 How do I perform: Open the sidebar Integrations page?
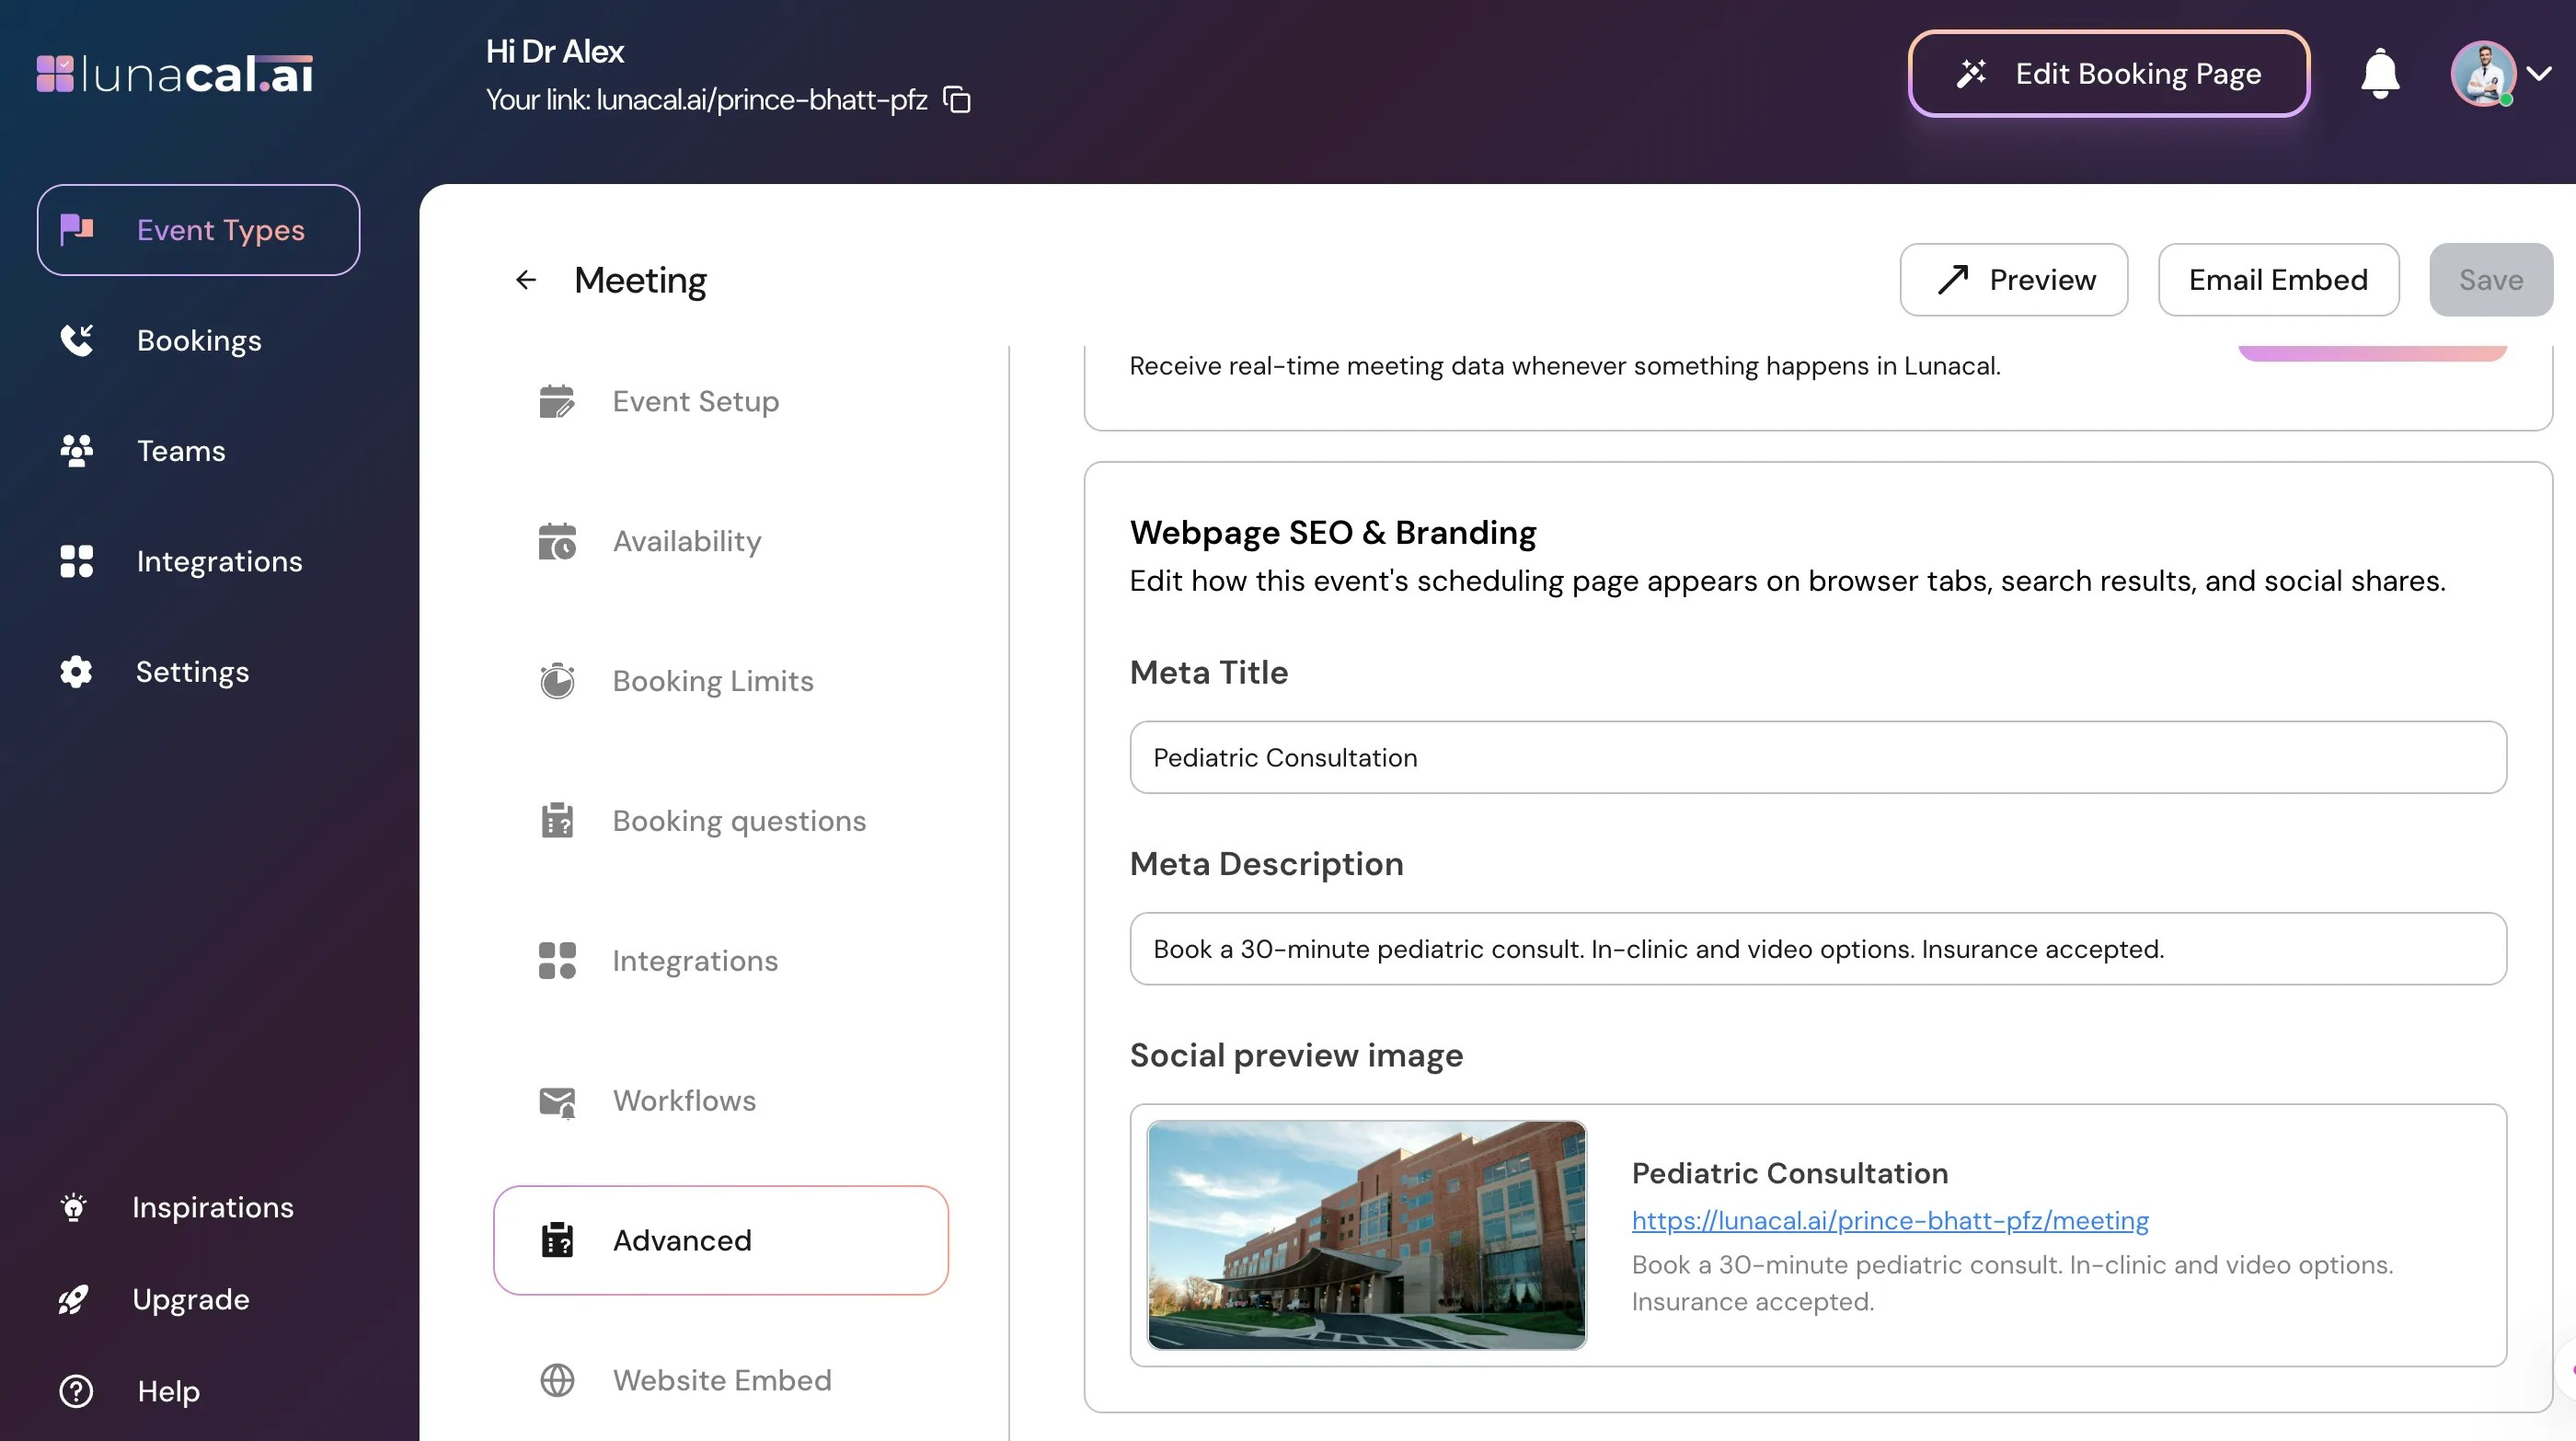click(x=219, y=562)
